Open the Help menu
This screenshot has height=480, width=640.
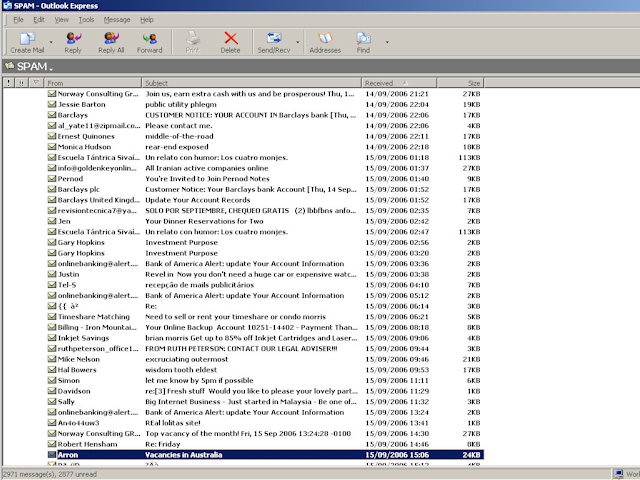pos(147,20)
